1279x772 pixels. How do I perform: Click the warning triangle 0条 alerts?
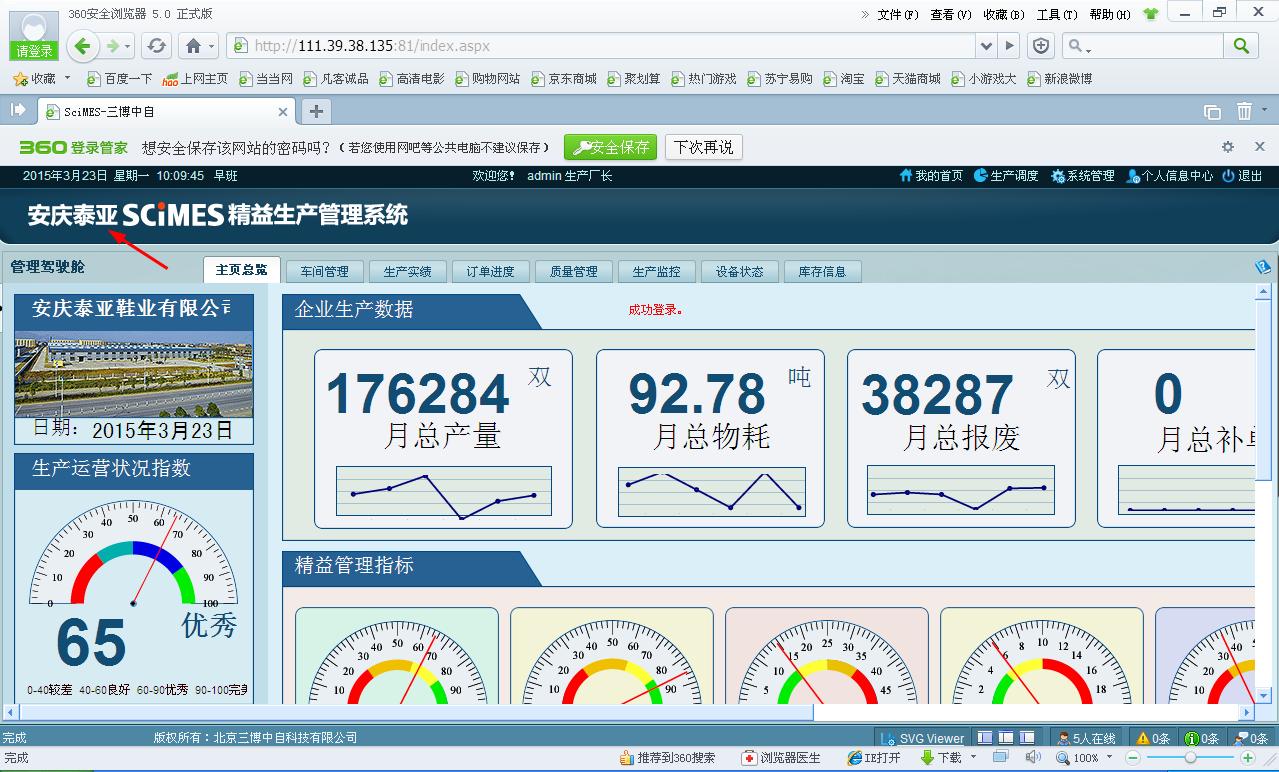point(1152,738)
